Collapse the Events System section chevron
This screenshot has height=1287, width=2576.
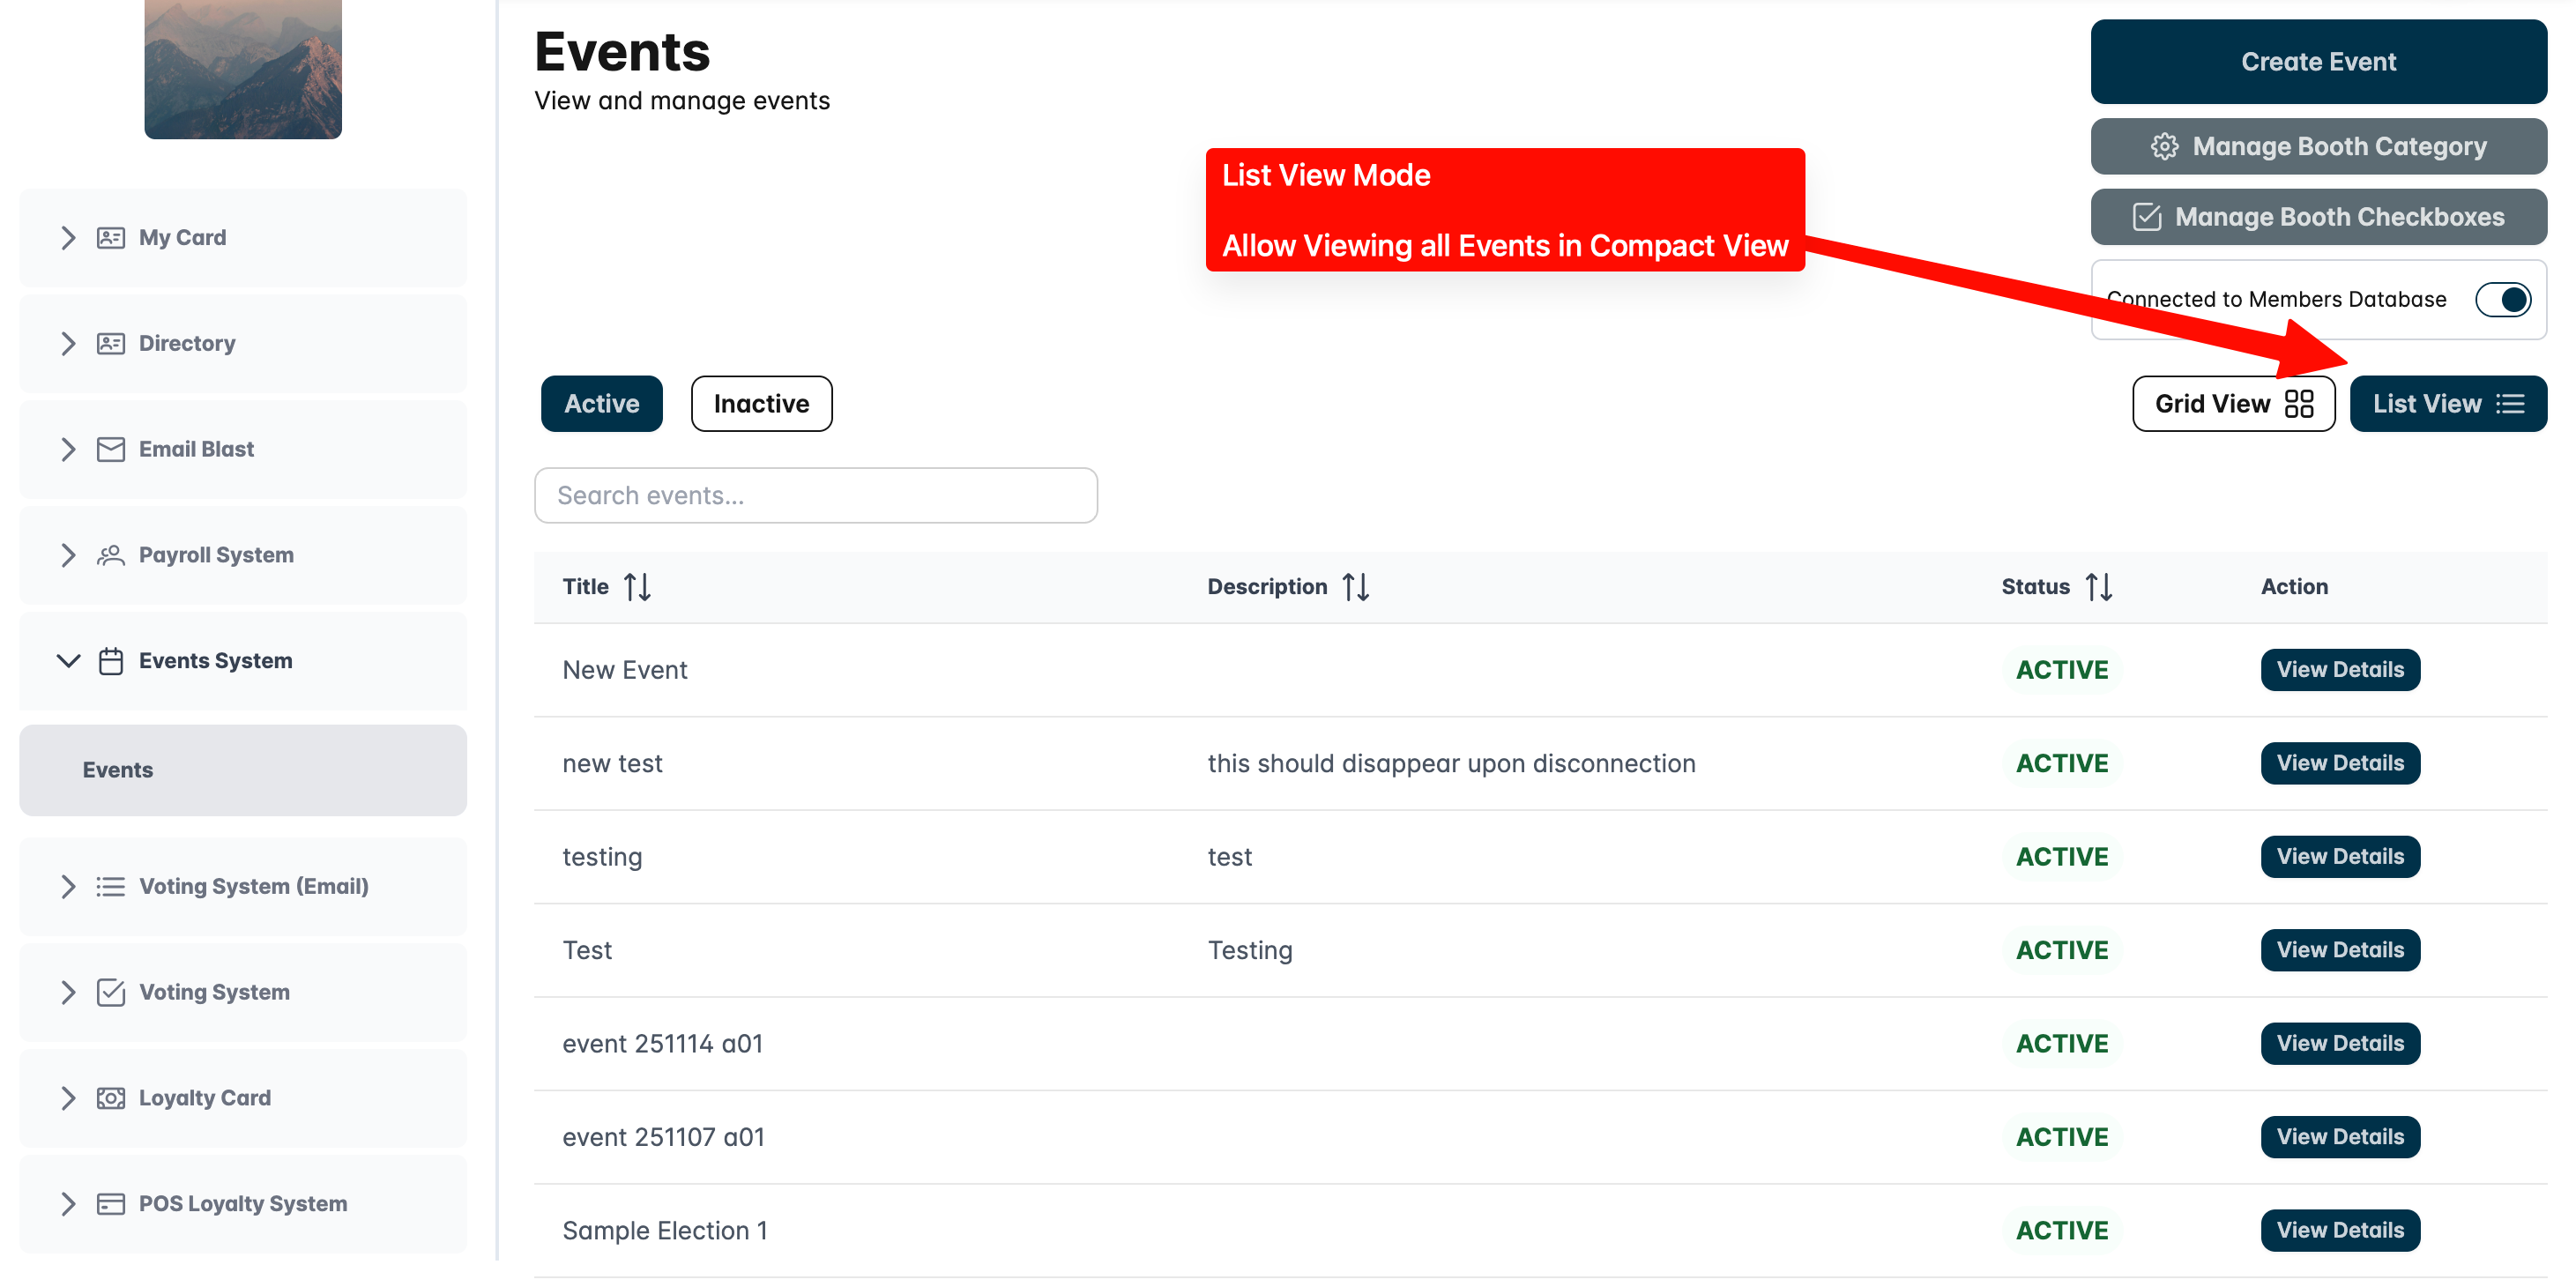click(68, 661)
